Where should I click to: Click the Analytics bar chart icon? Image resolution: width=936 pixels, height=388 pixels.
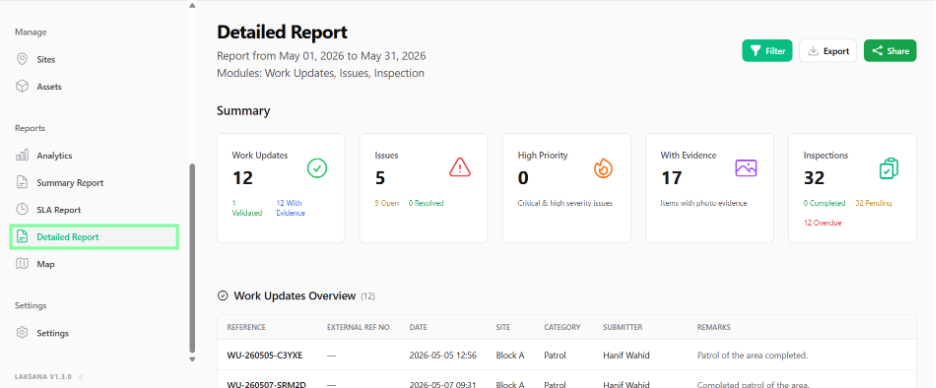(22, 155)
